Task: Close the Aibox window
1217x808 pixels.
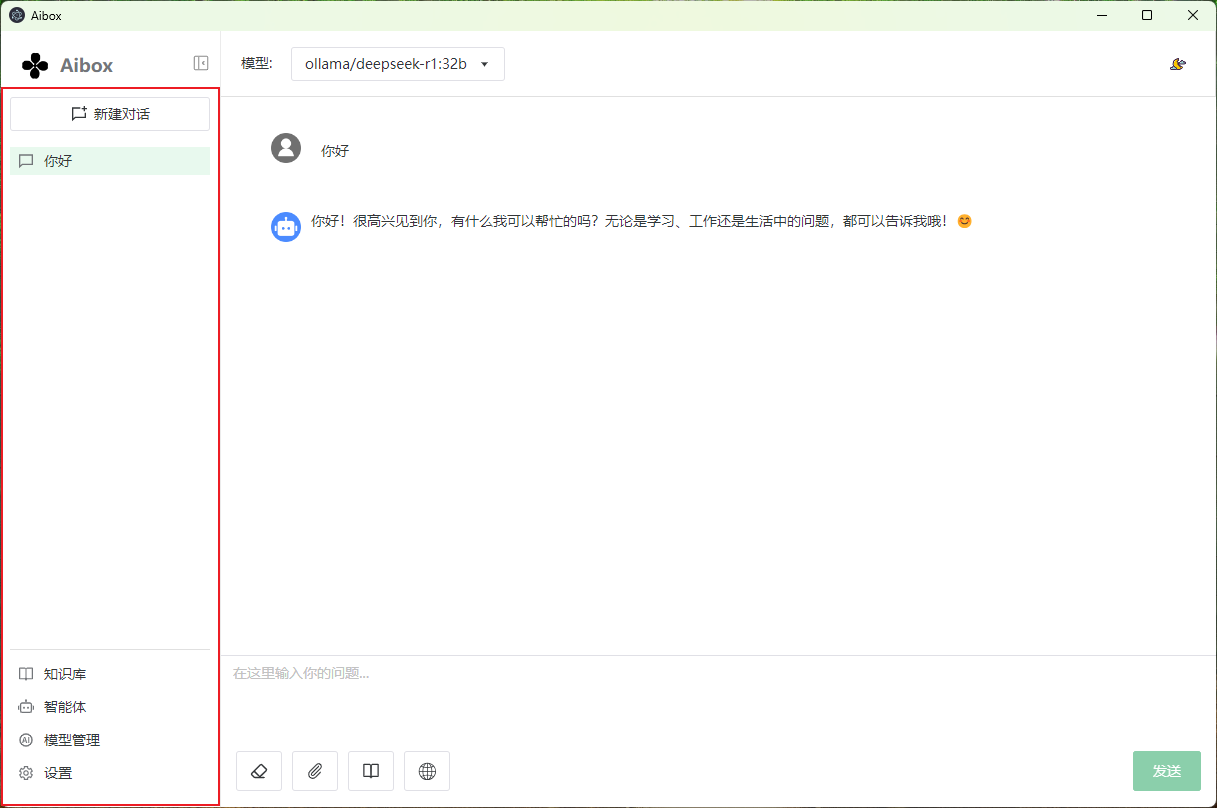Action: [1193, 15]
